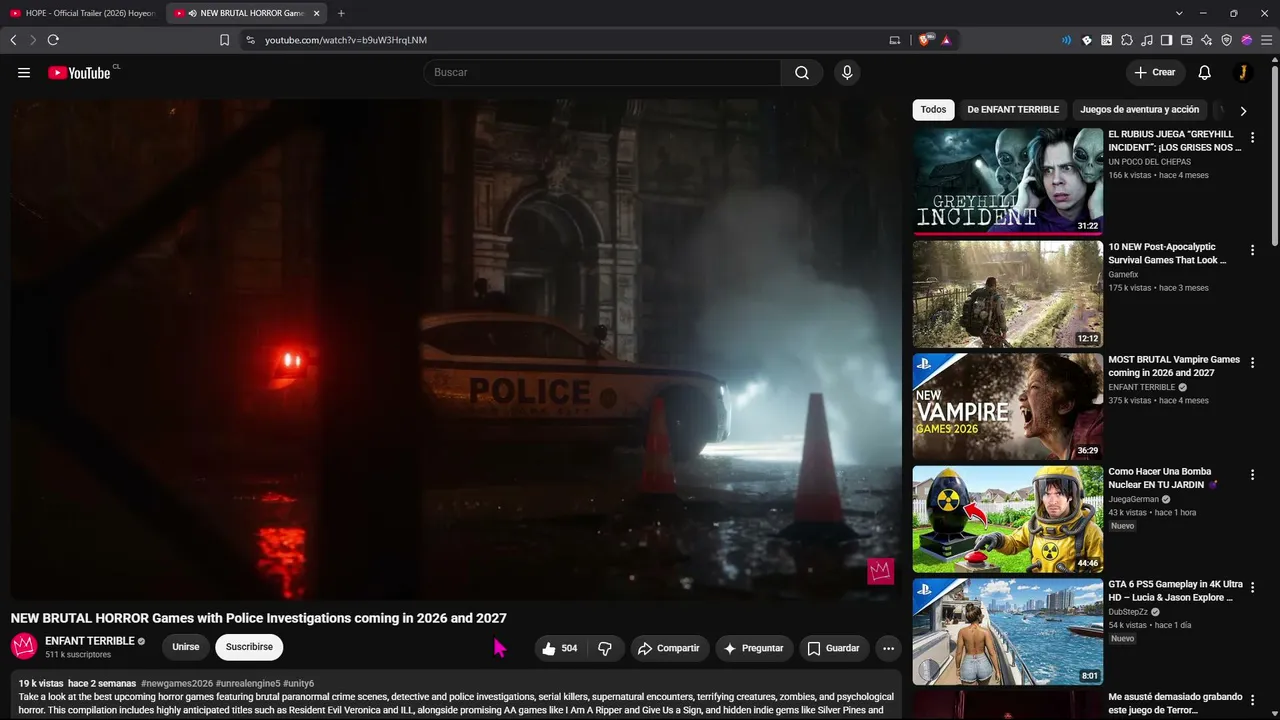Open the music note playlist icon
Screen dimensions: 1280x720
[x=1147, y=40]
